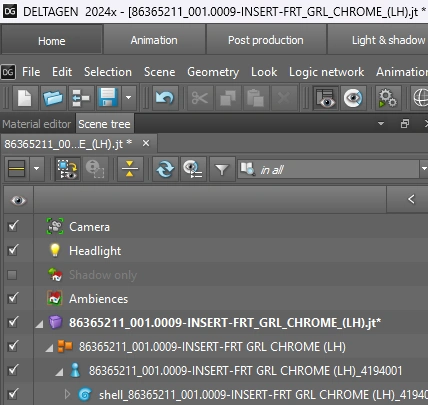Collapse the root .jt* tree node
The width and height of the screenshot is (428, 405).
coord(39,324)
